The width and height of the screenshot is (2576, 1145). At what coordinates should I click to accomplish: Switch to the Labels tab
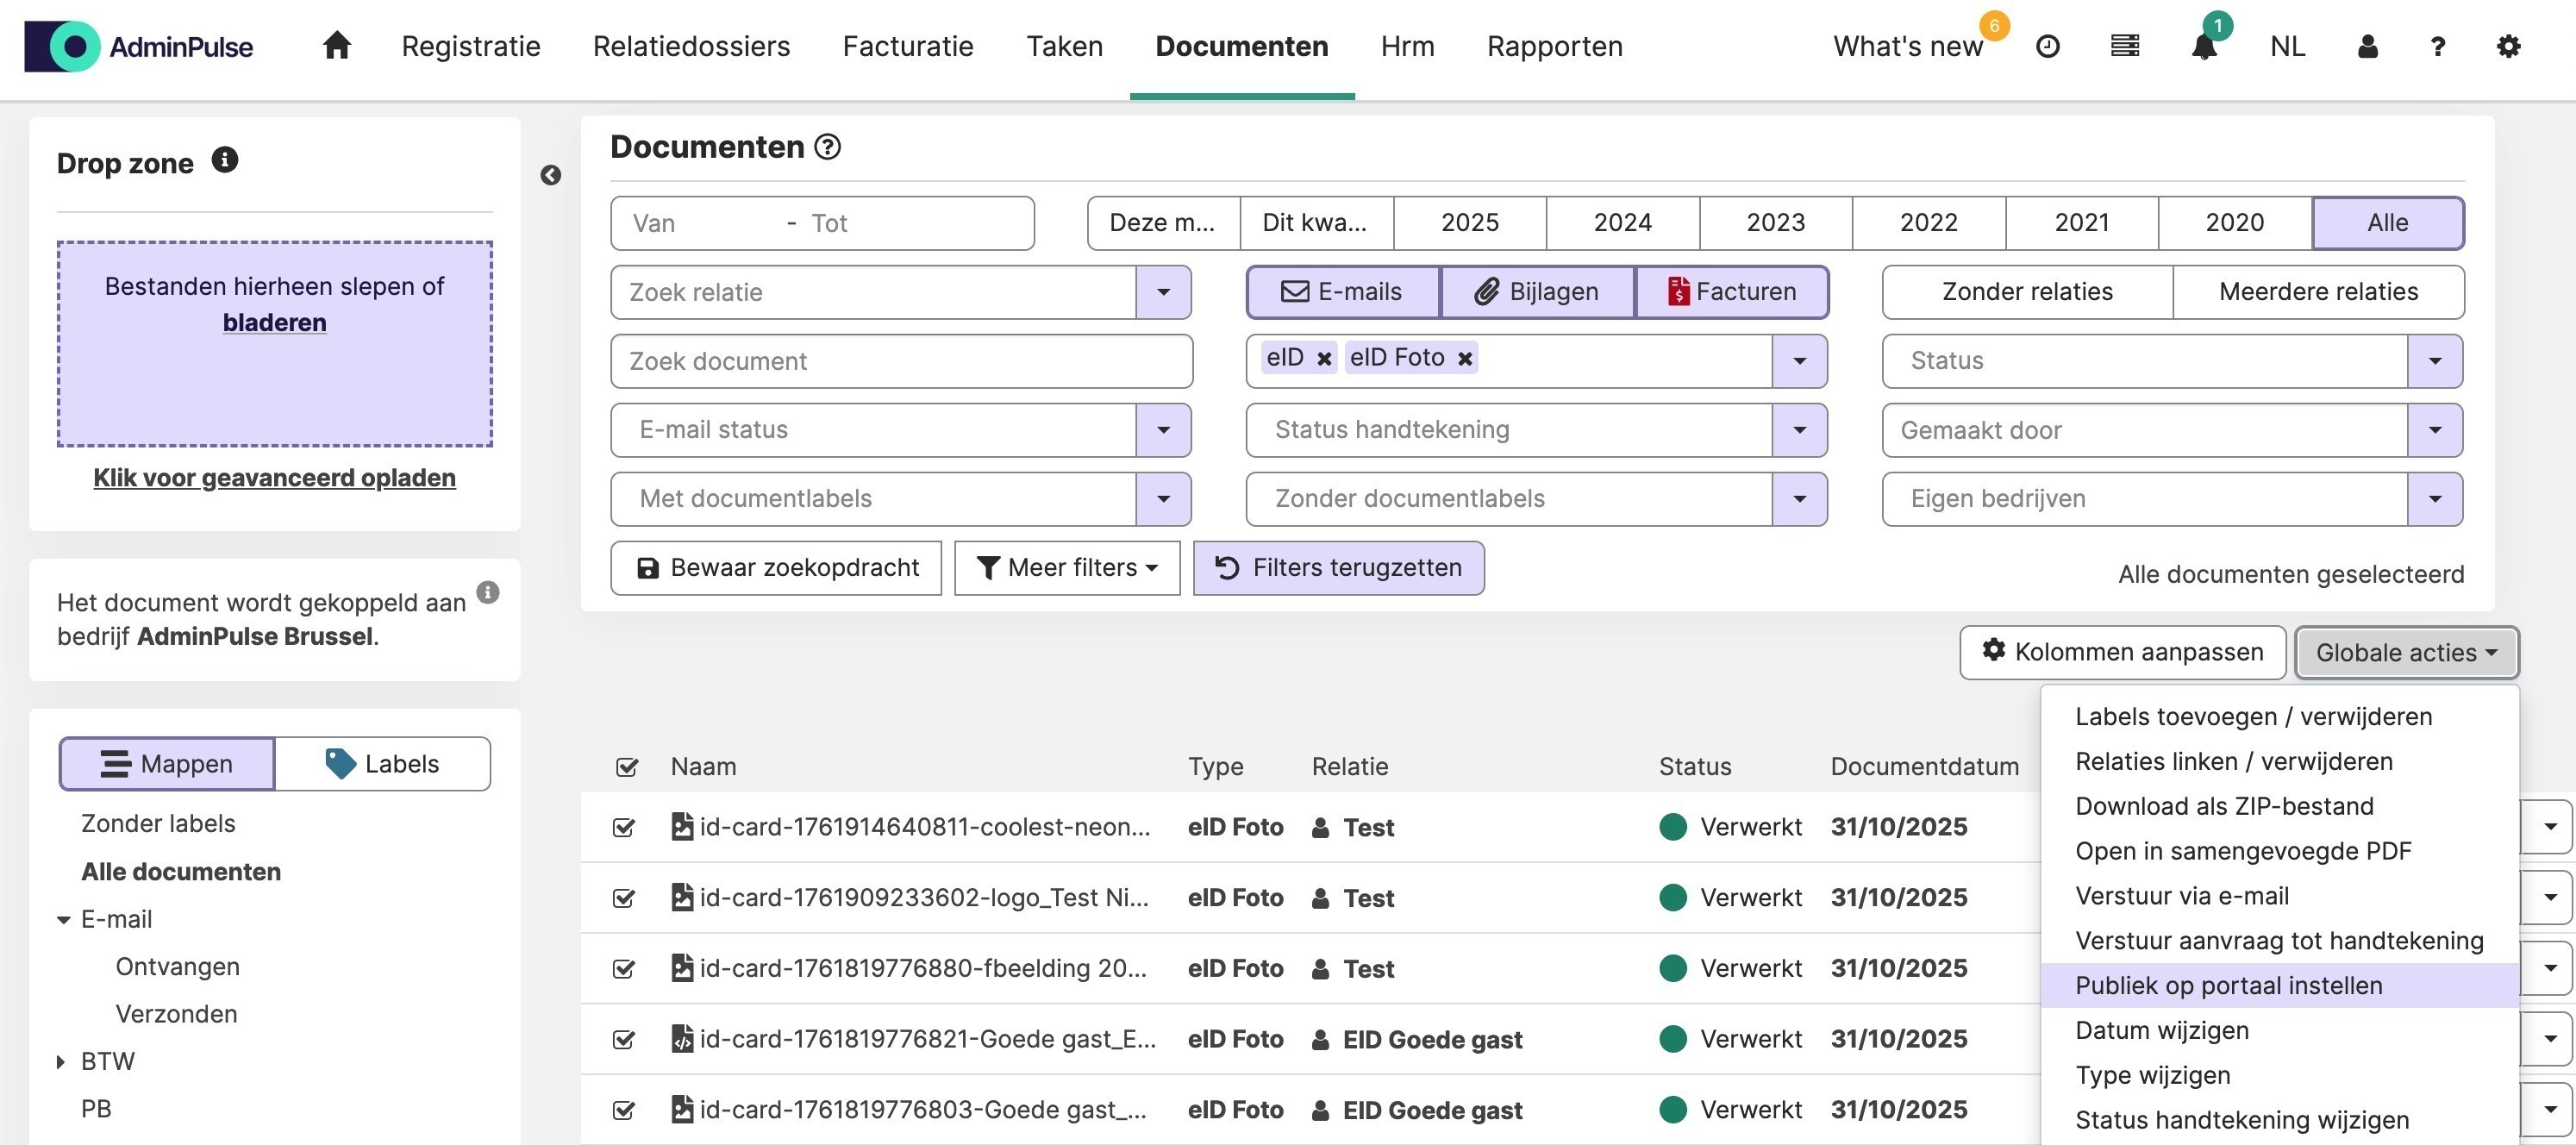coord(382,764)
